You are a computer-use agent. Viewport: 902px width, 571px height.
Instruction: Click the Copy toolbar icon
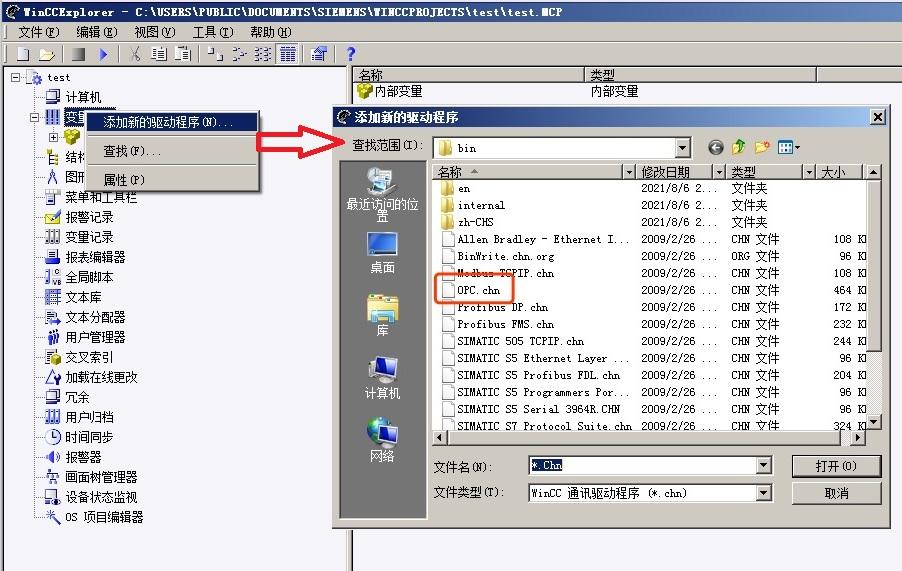159,54
